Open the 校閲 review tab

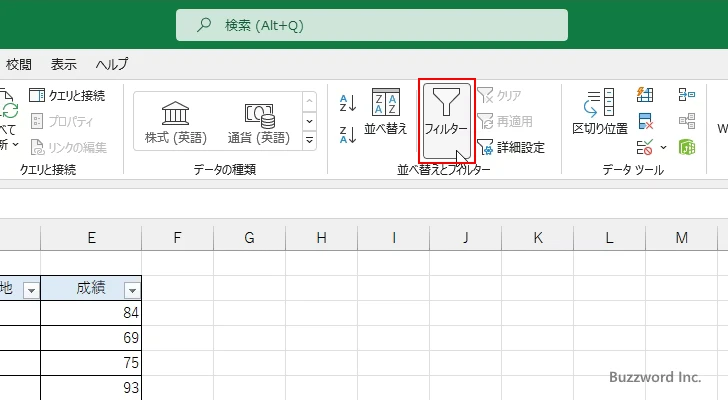[x=19, y=65]
